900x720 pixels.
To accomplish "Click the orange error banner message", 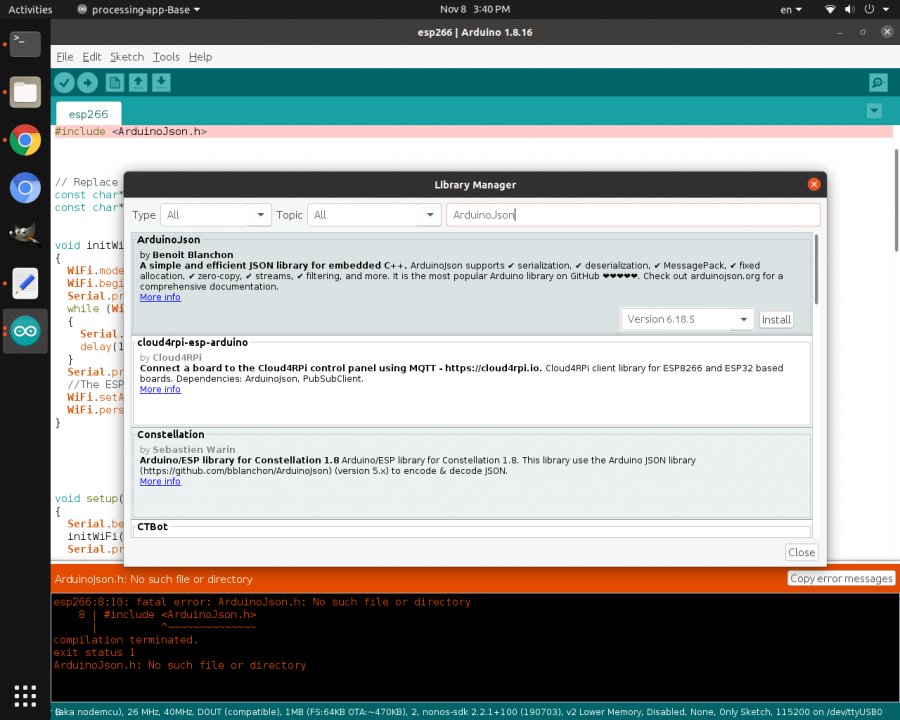I will pyautogui.click(x=153, y=579).
